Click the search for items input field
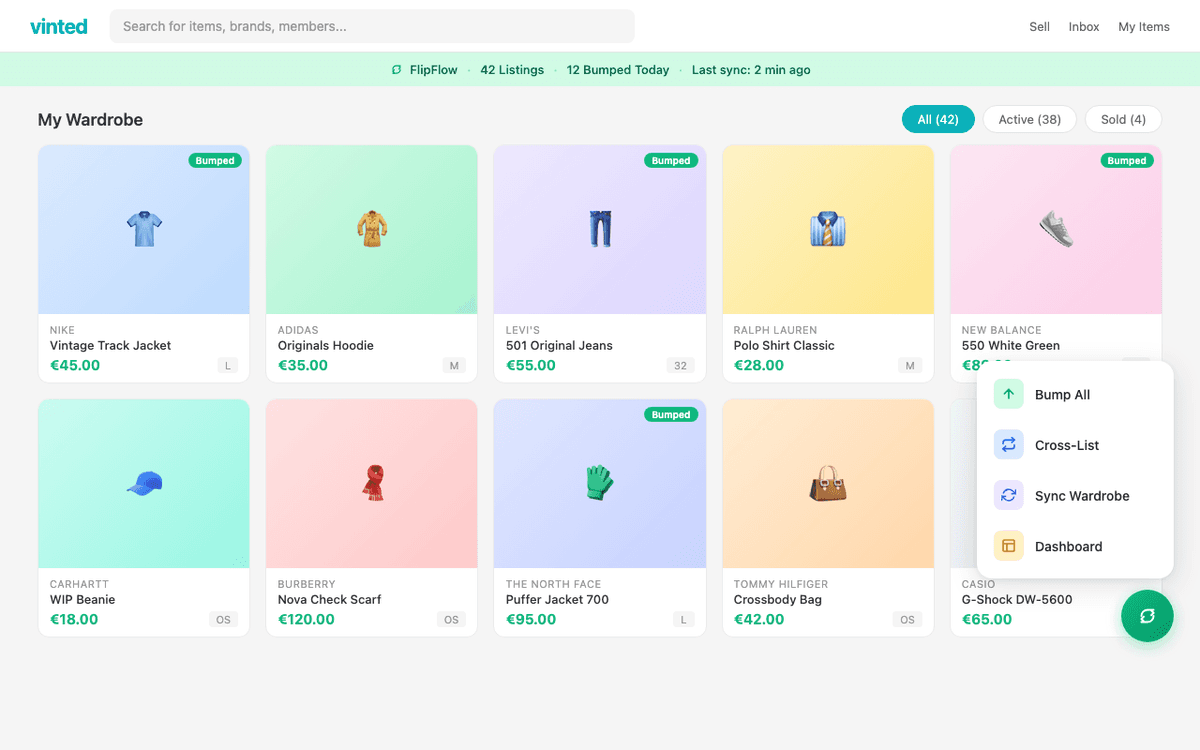Screen dimensions: 1200x750 coord(372,26)
